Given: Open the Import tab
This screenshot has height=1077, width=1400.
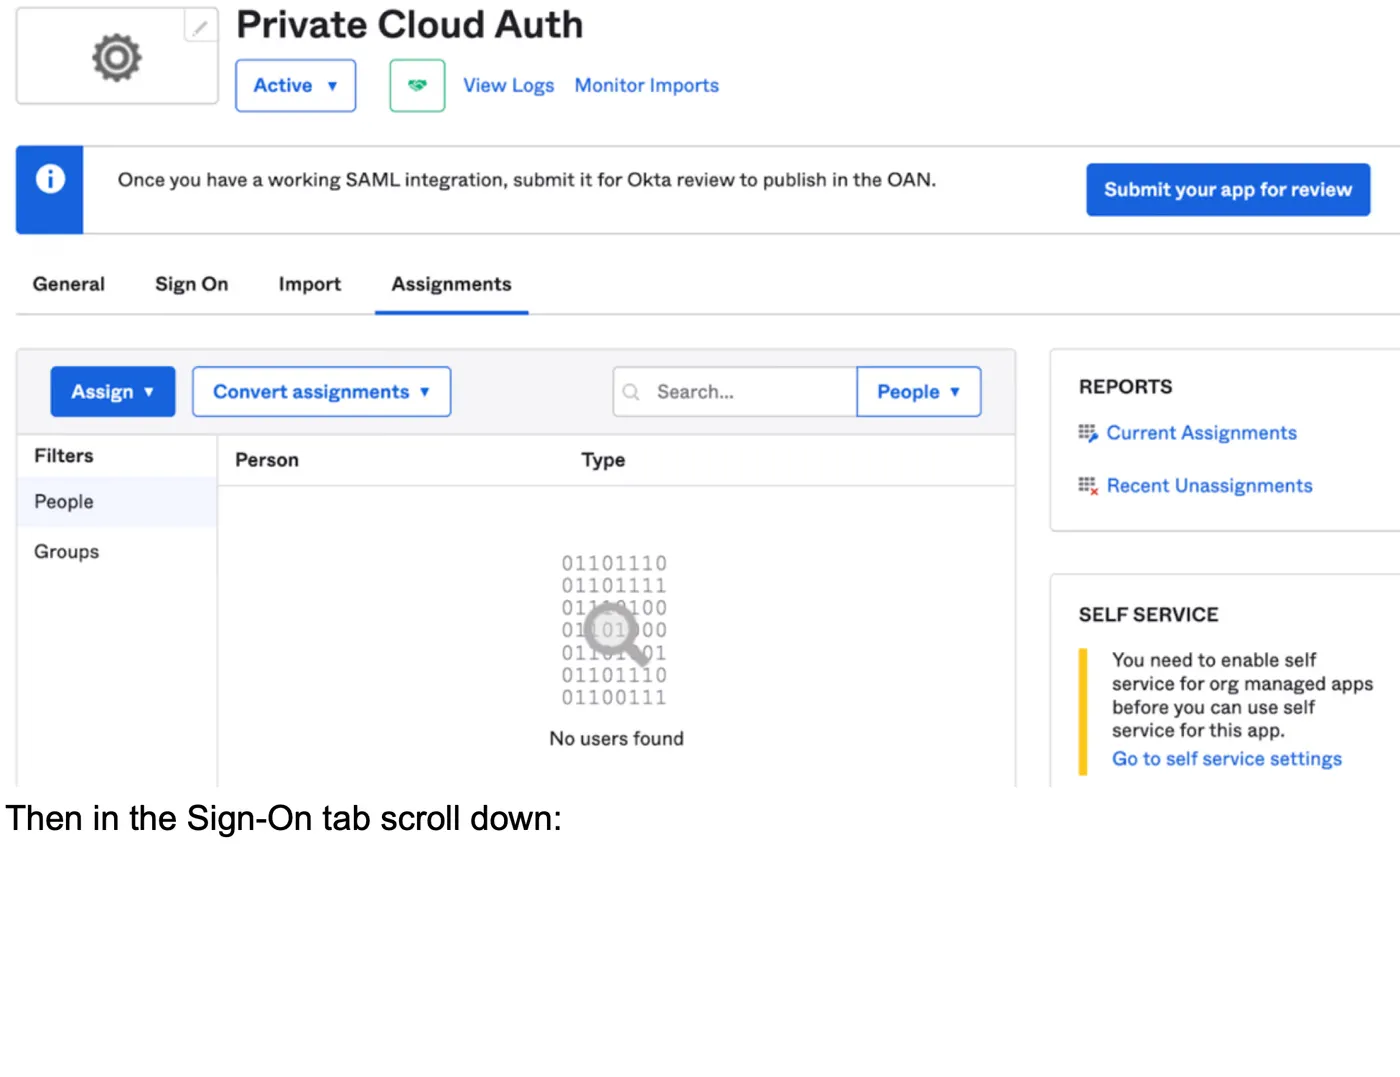Looking at the screenshot, I should [310, 284].
